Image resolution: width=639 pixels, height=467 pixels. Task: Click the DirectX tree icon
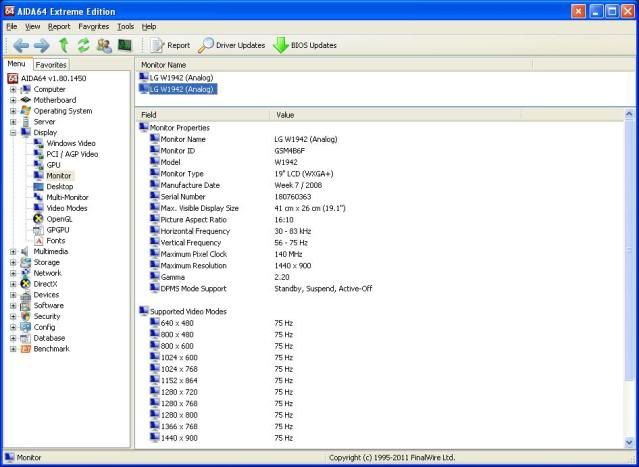pyautogui.click(x=26, y=284)
